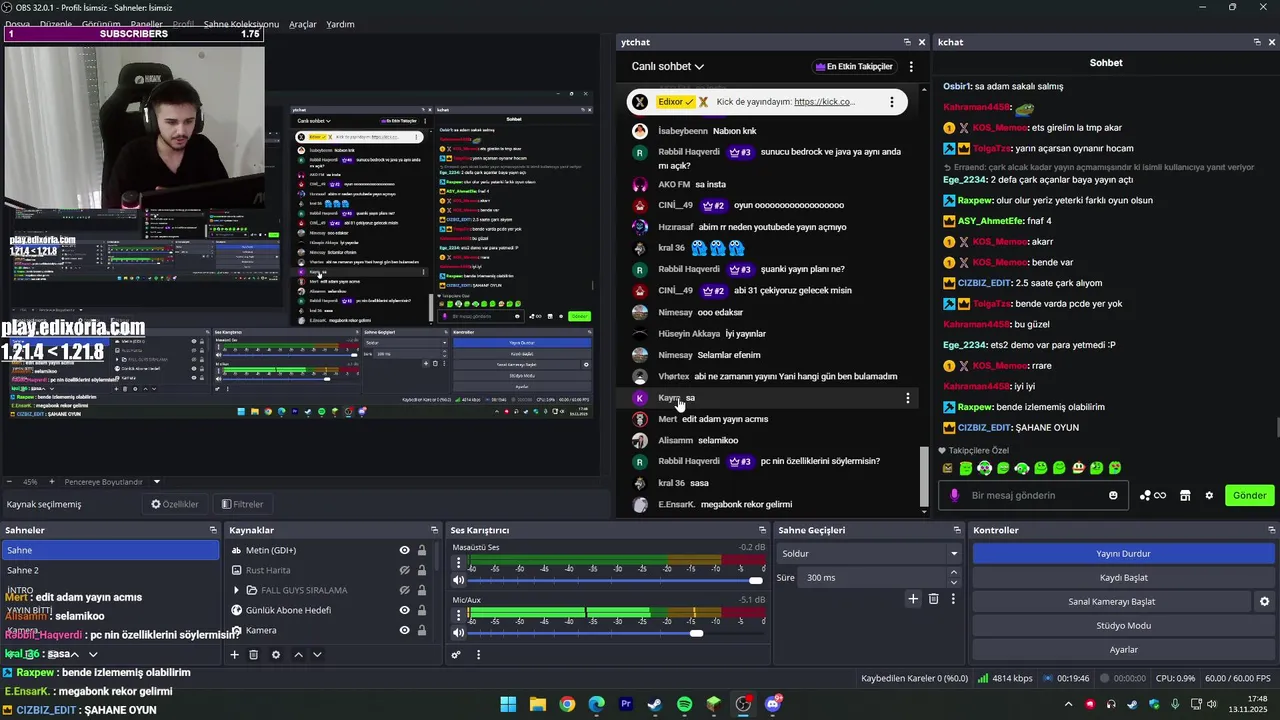Open the Kayra message options kebab
Screen dimensions: 1280x720
click(908, 398)
